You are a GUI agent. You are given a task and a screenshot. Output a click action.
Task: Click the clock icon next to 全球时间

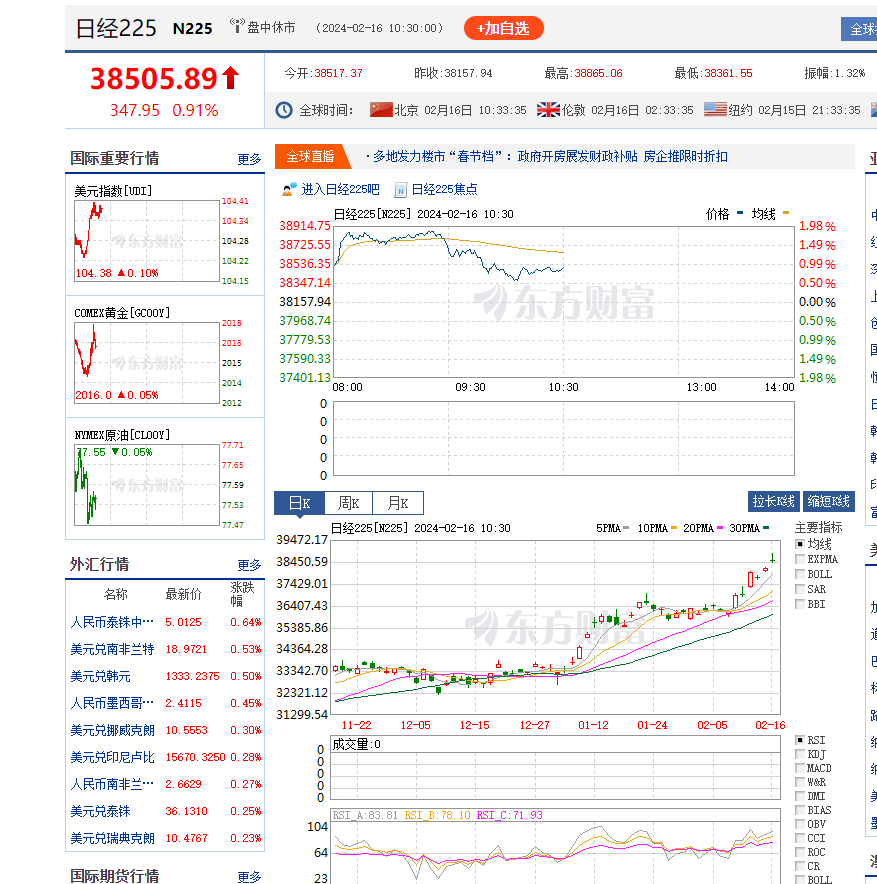click(x=284, y=110)
